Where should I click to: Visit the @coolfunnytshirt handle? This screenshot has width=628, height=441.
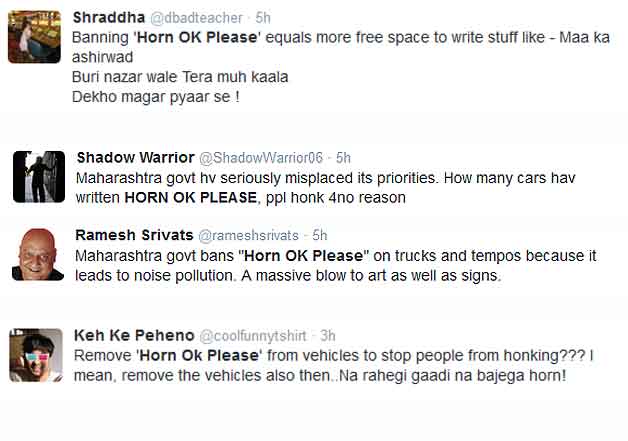pyautogui.click(x=253, y=336)
